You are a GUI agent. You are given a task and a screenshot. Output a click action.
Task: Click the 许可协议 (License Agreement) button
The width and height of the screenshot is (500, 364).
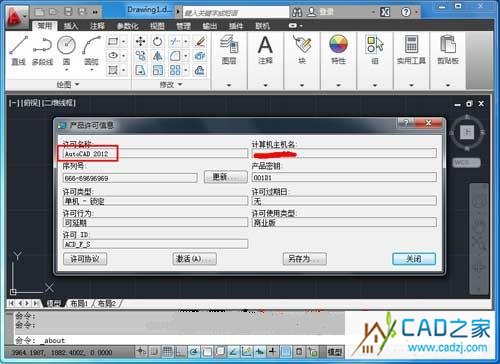pos(85,259)
